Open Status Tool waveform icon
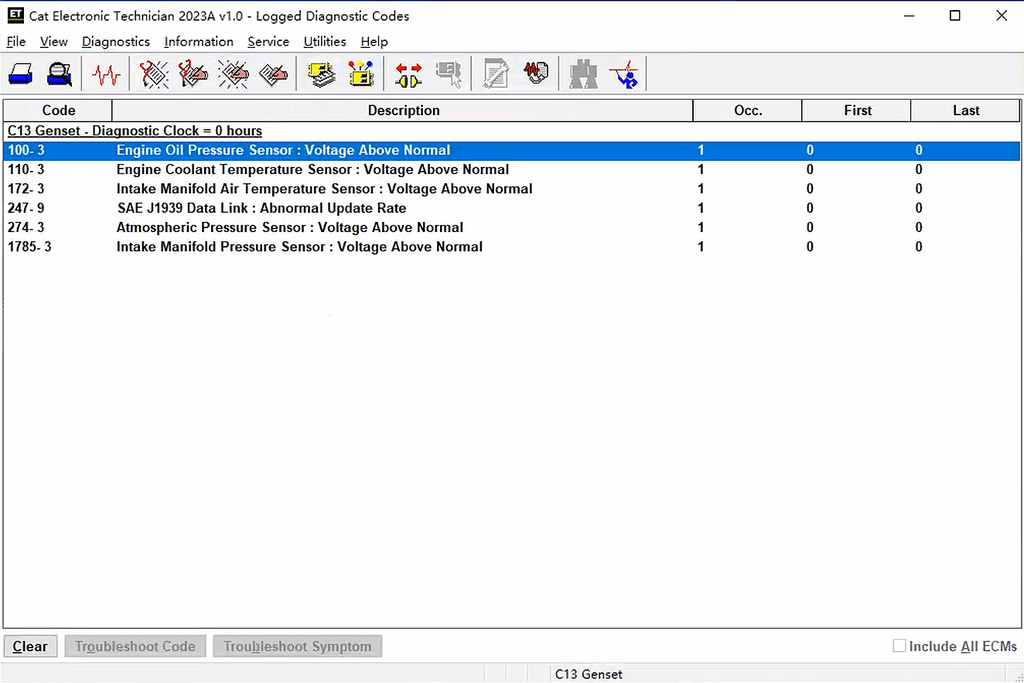Viewport: 1024px width, 683px height. [x=106, y=74]
